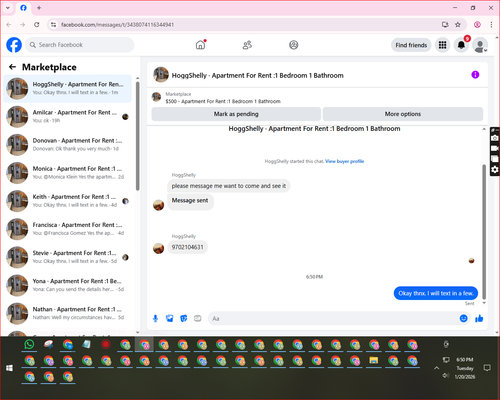Screen dimensions: 500x400
Task: Show hidden system tray icons
Action: point(436,368)
